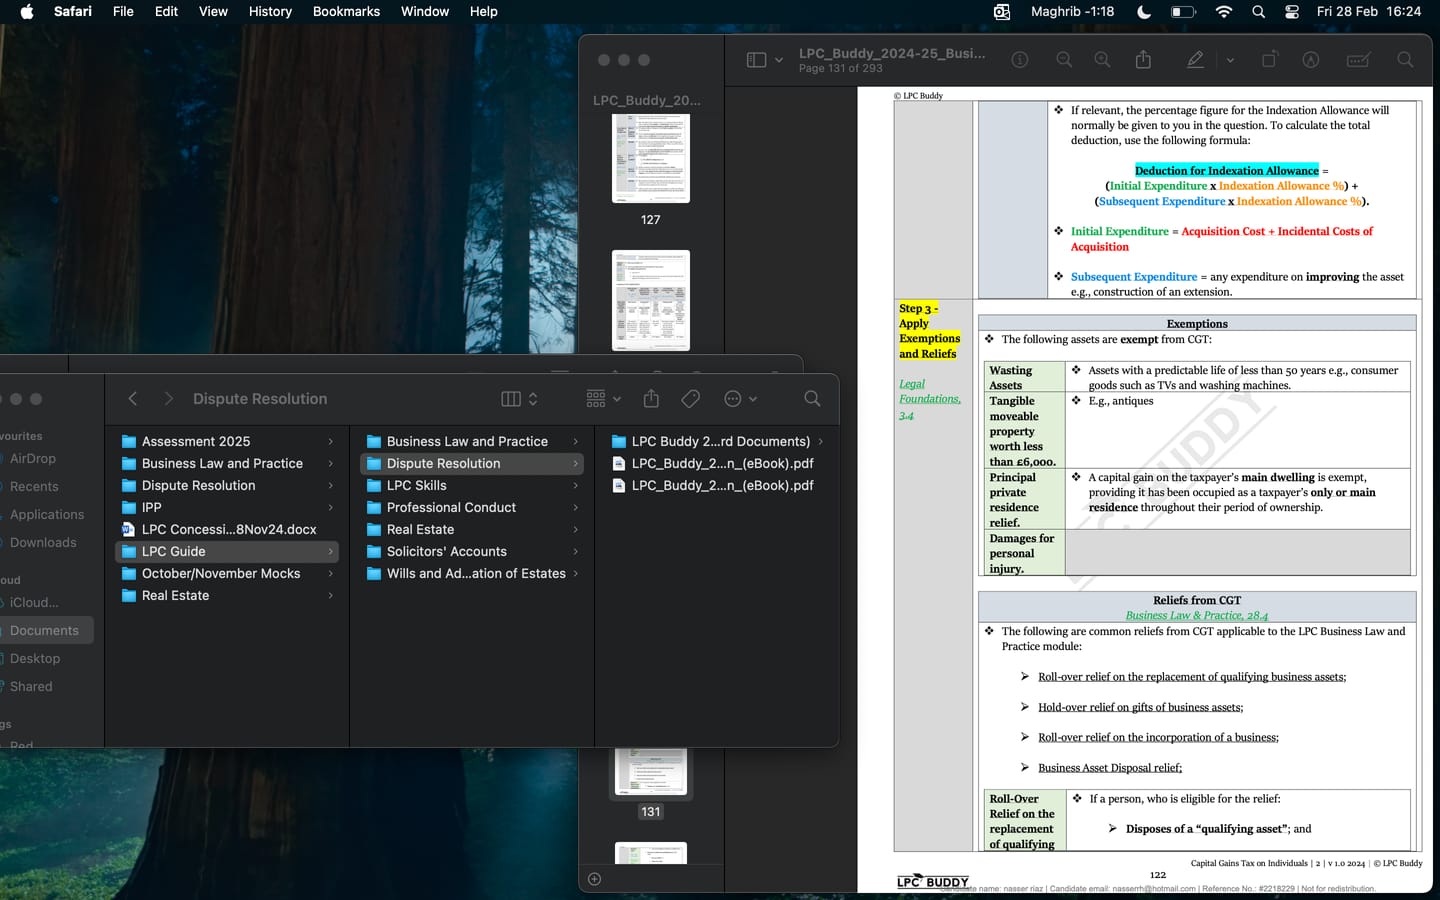Image resolution: width=1440 pixels, height=900 pixels.
Task: Select the IPP folder
Action: (227, 507)
